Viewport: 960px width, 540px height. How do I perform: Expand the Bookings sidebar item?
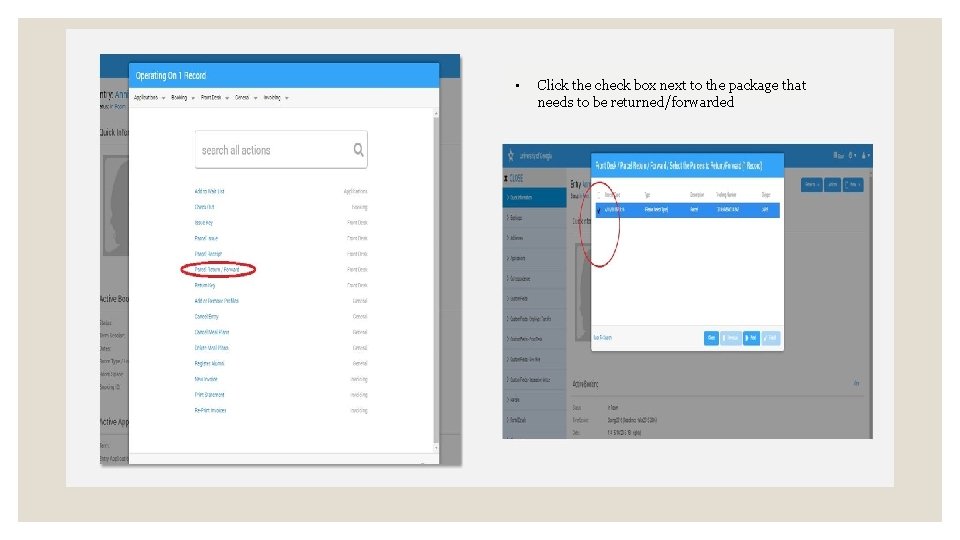click(x=535, y=218)
